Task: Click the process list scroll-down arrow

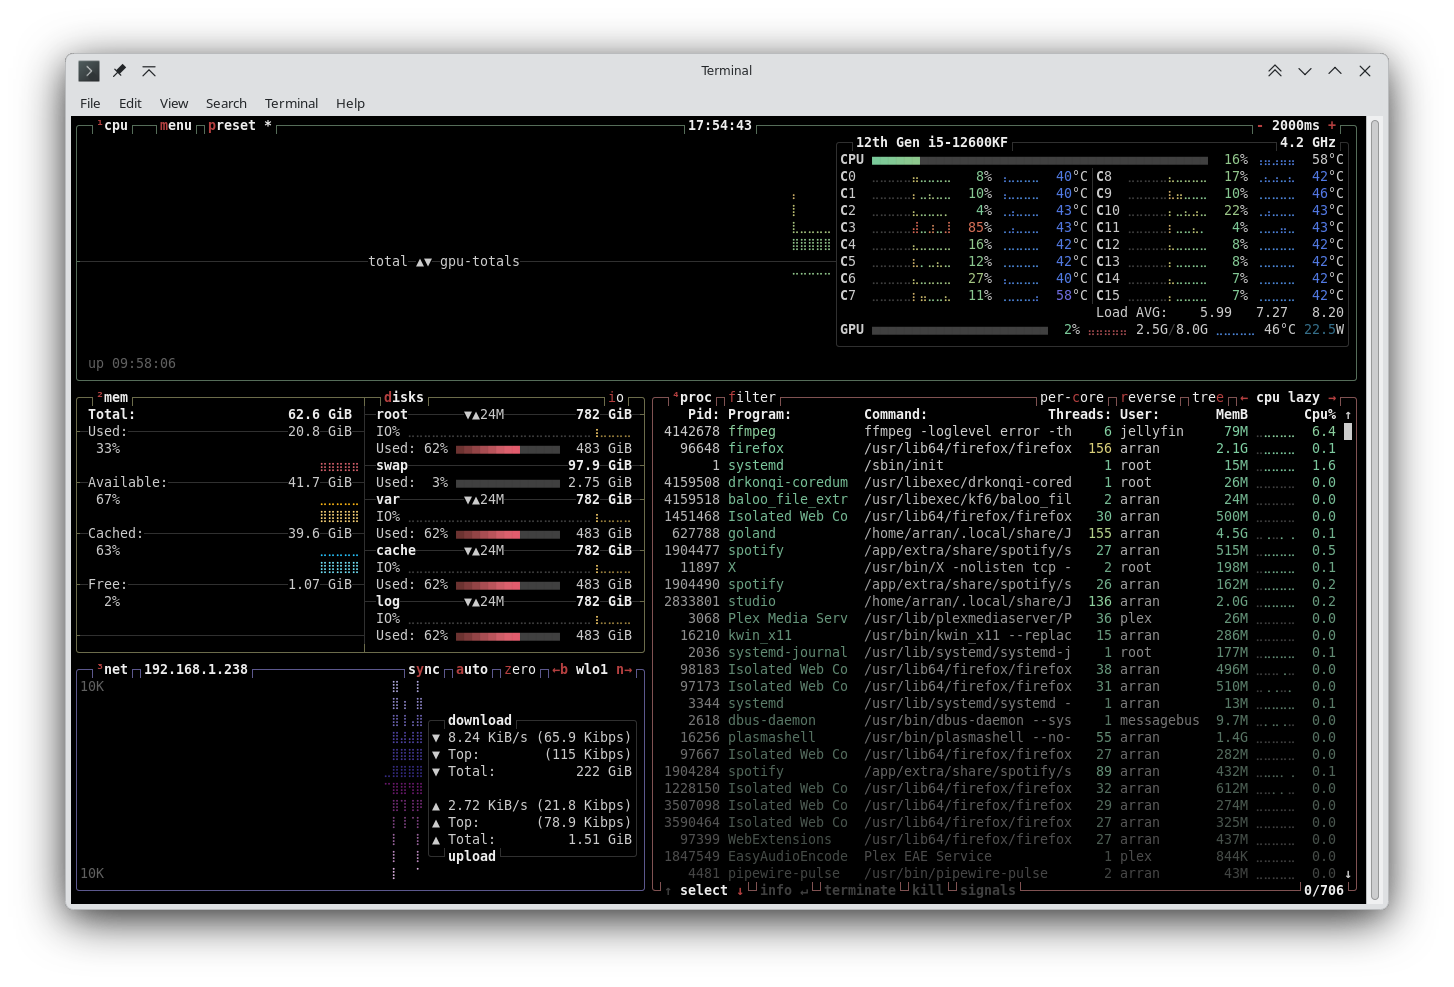Action: [x=1348, y=874]
